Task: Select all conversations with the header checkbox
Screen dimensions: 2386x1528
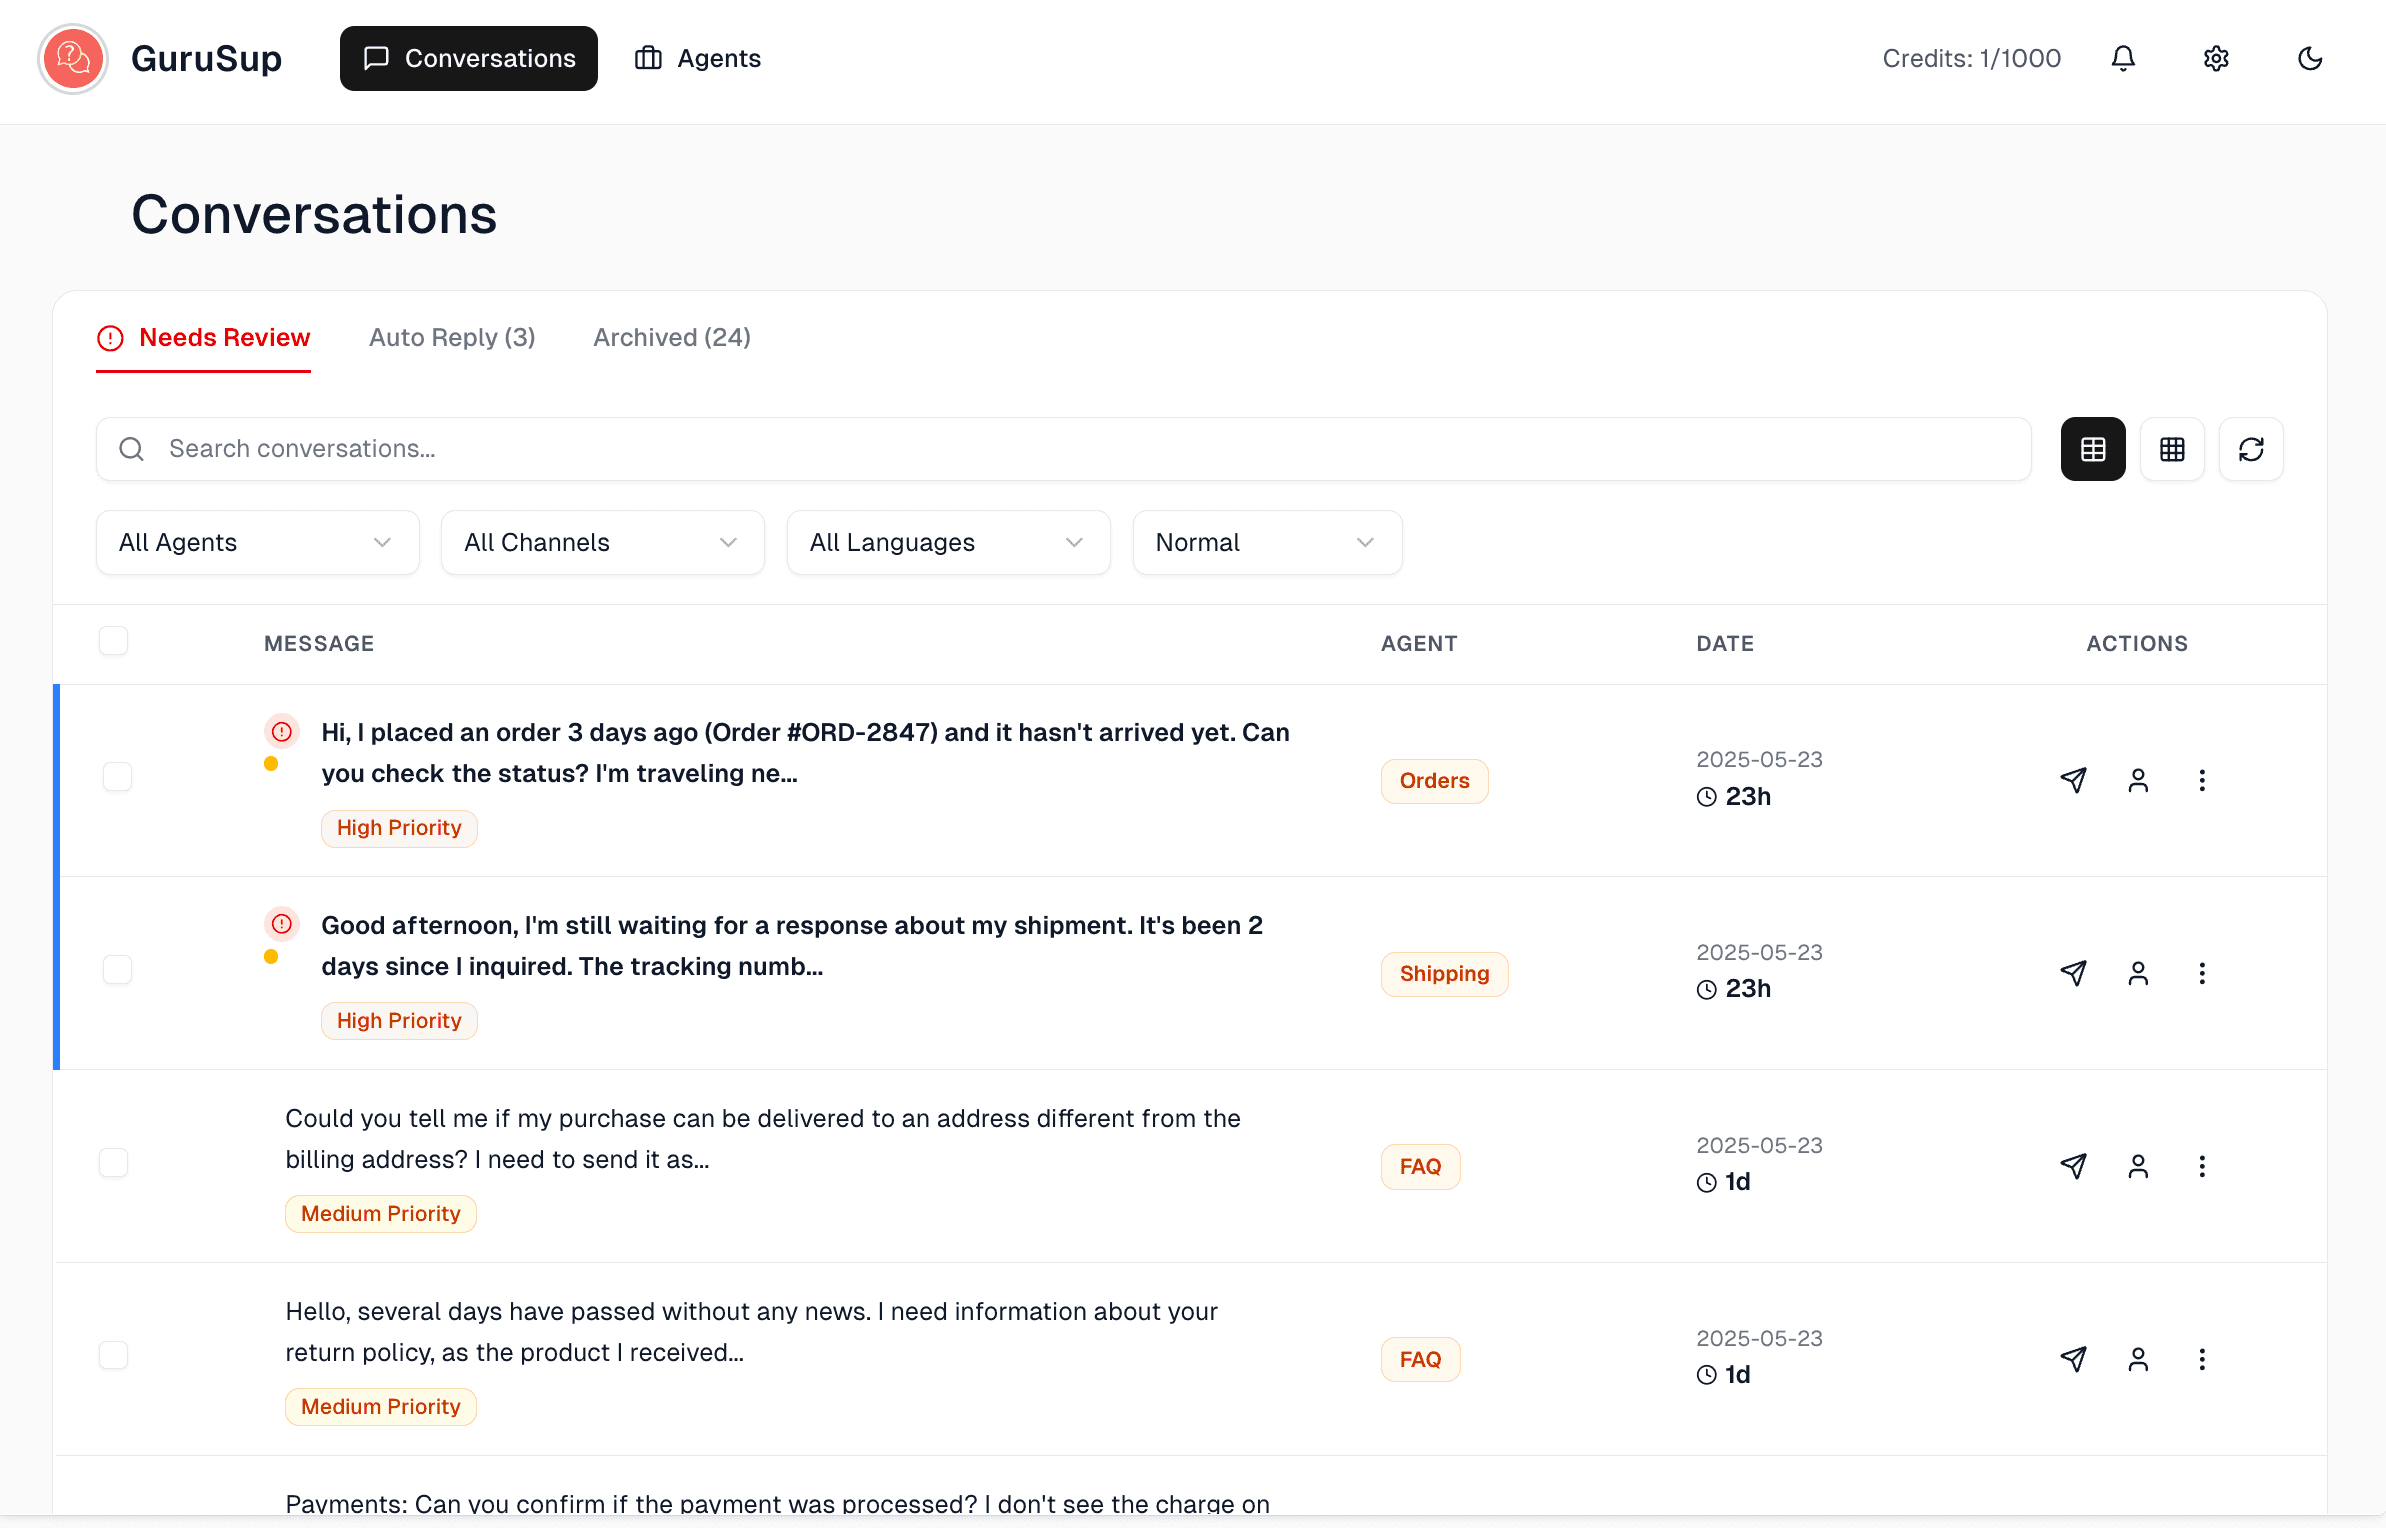Action: [113, 640]
